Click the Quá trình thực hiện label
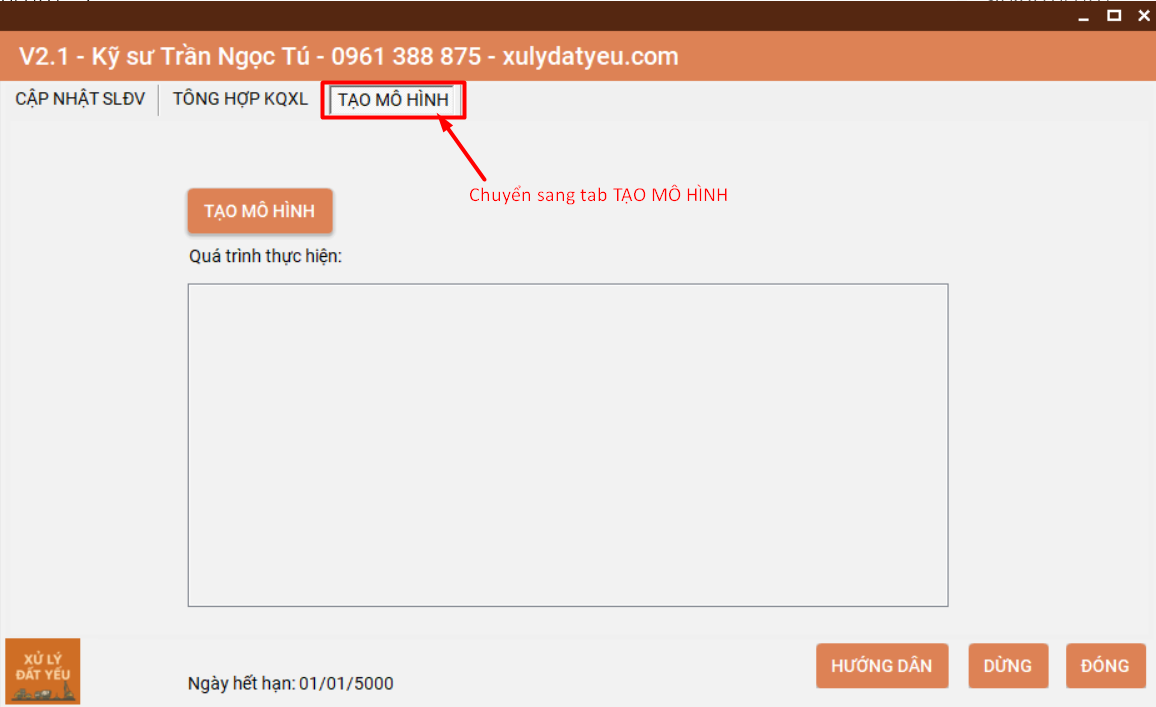The image size is (1156, 707). (265, 256)
